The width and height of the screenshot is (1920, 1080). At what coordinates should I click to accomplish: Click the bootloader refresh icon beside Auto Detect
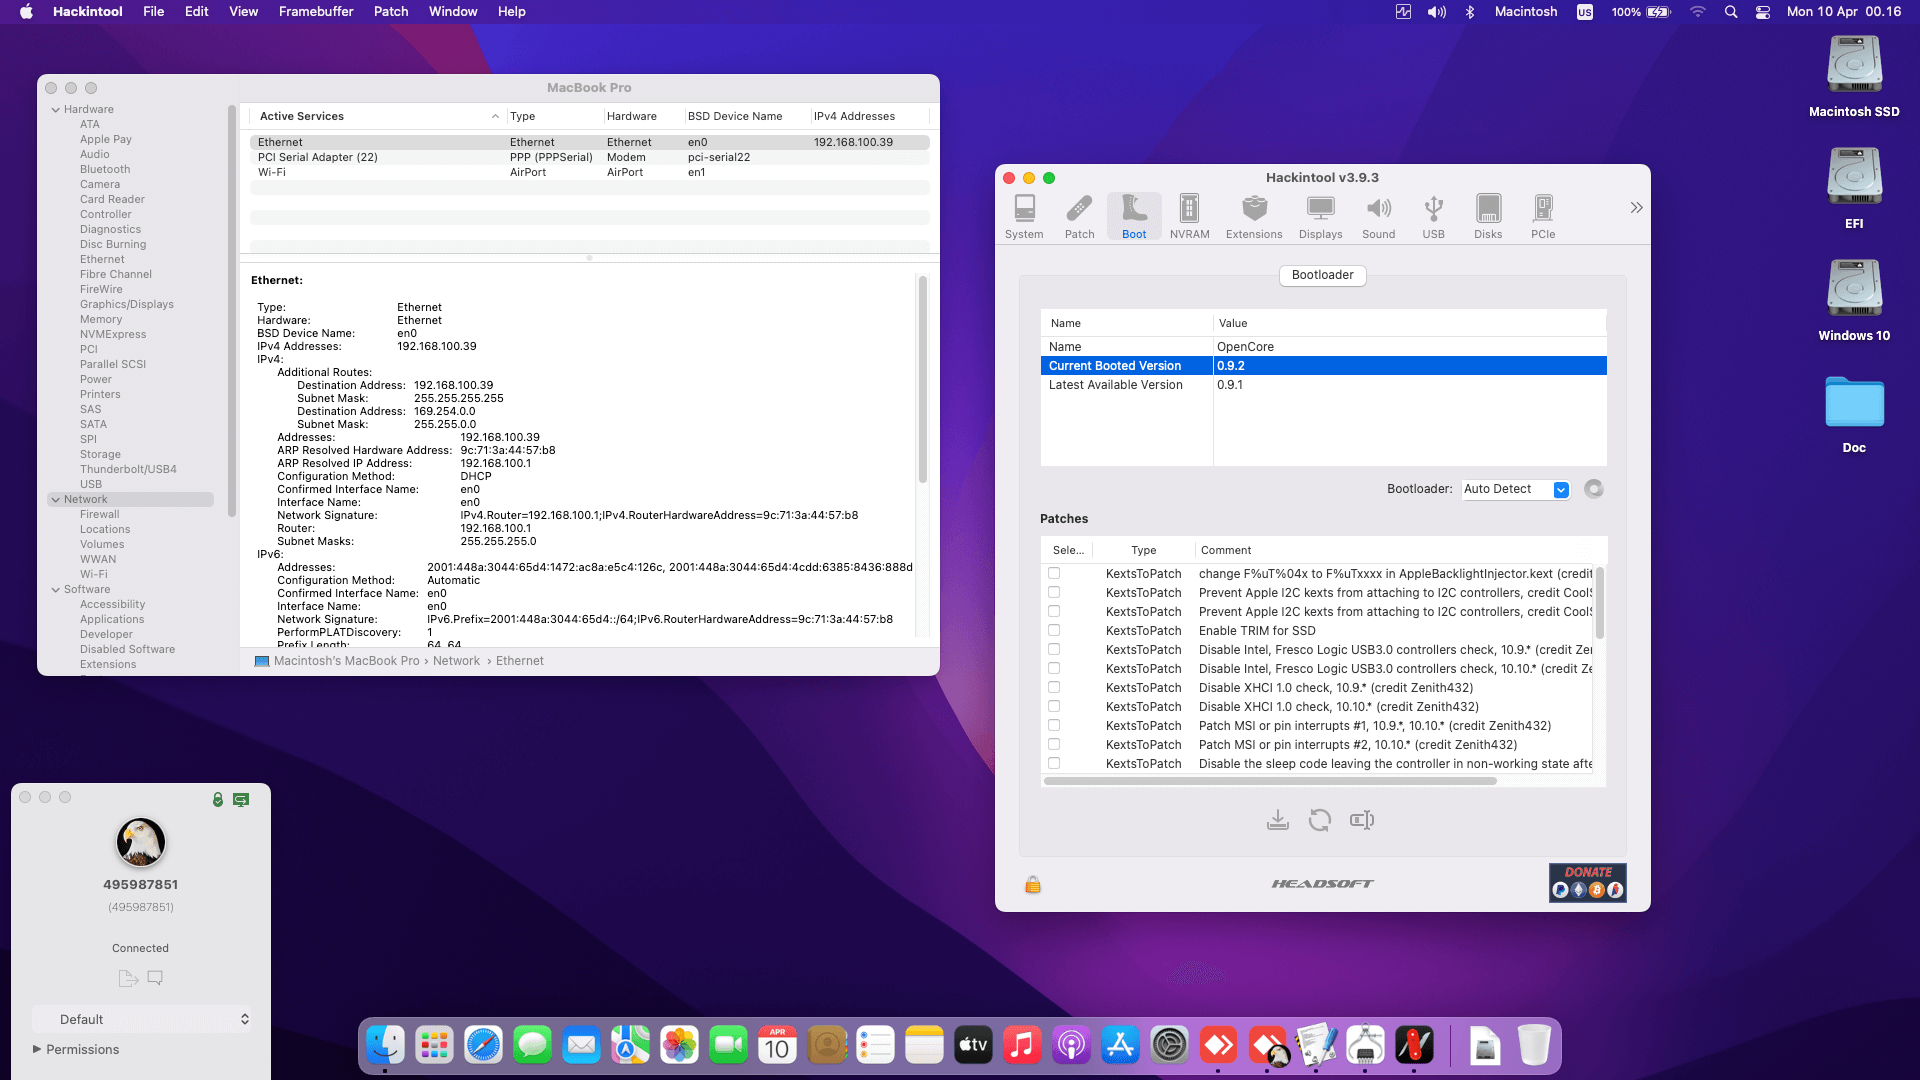[1594, 489]
